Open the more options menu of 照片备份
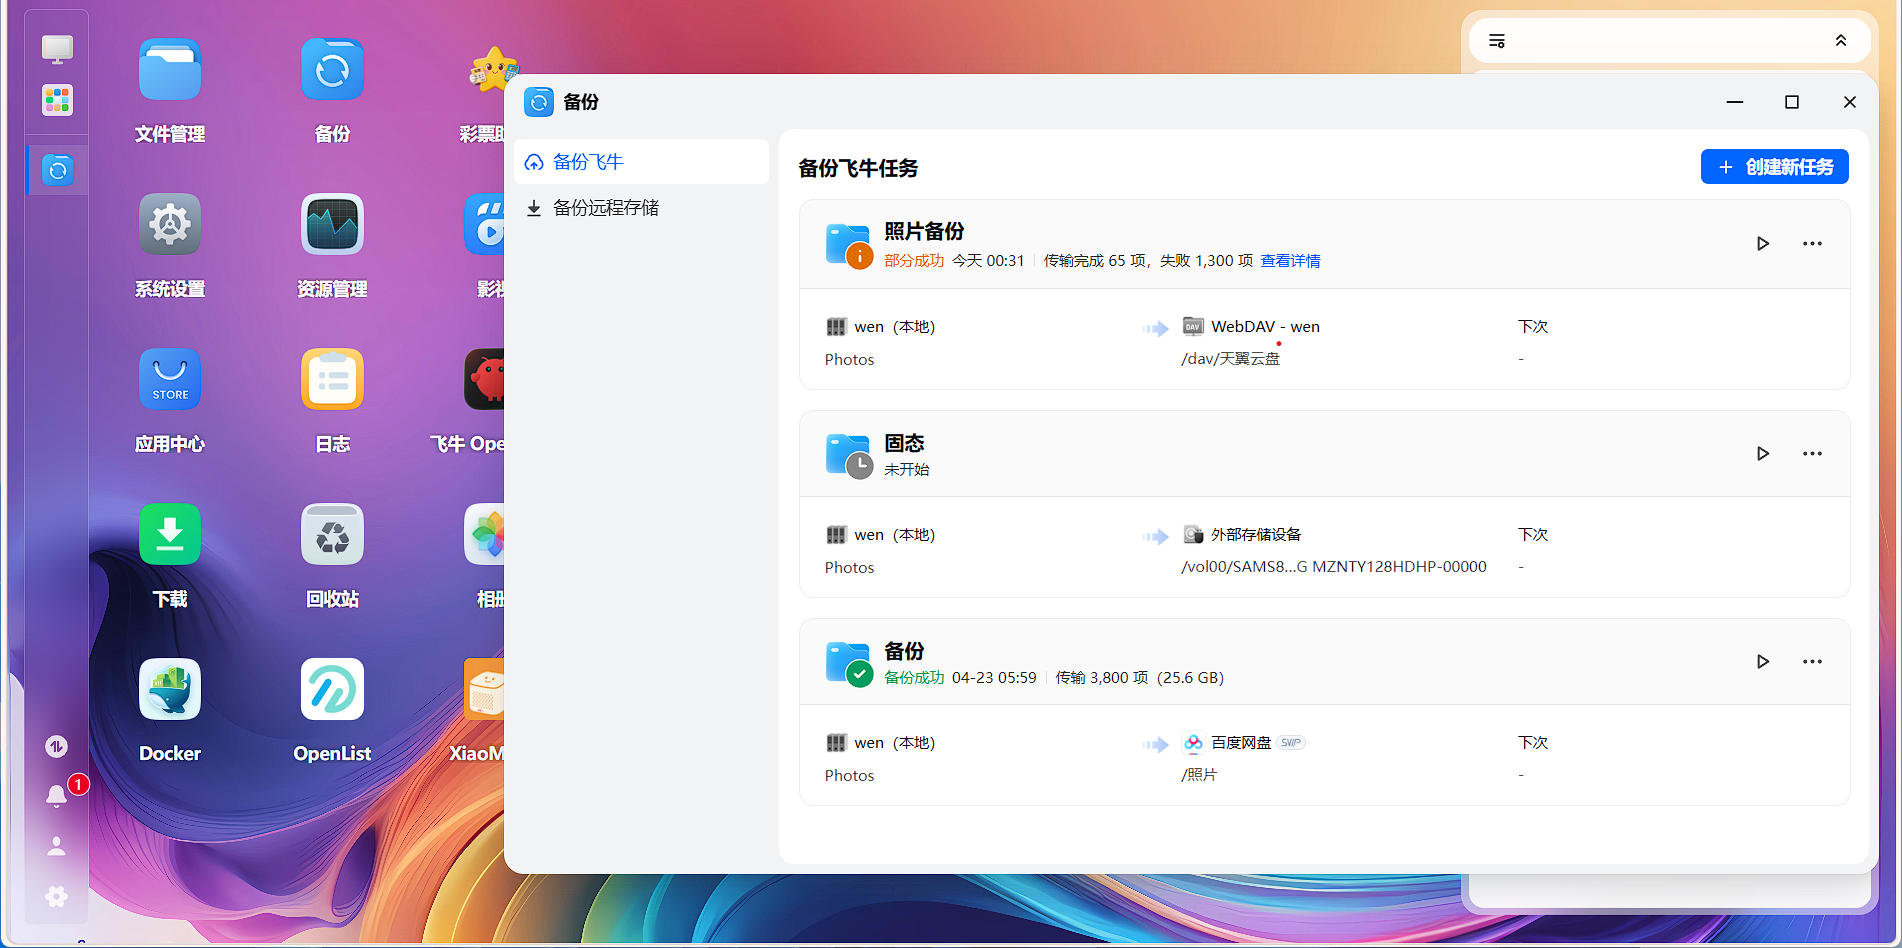This screenshot has height=948, width=1902. (1812, 243)
